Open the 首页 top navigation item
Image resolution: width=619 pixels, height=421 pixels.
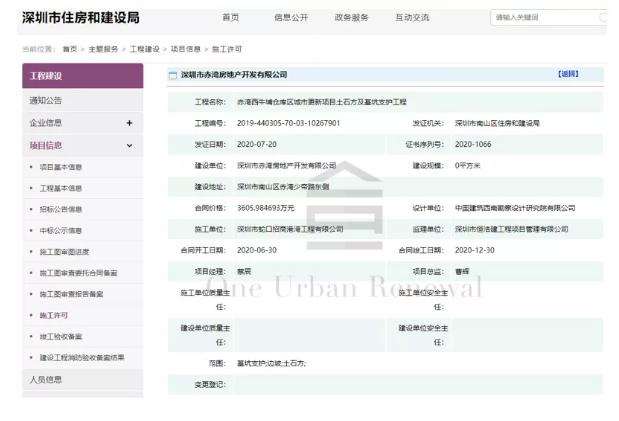[231, 17]
